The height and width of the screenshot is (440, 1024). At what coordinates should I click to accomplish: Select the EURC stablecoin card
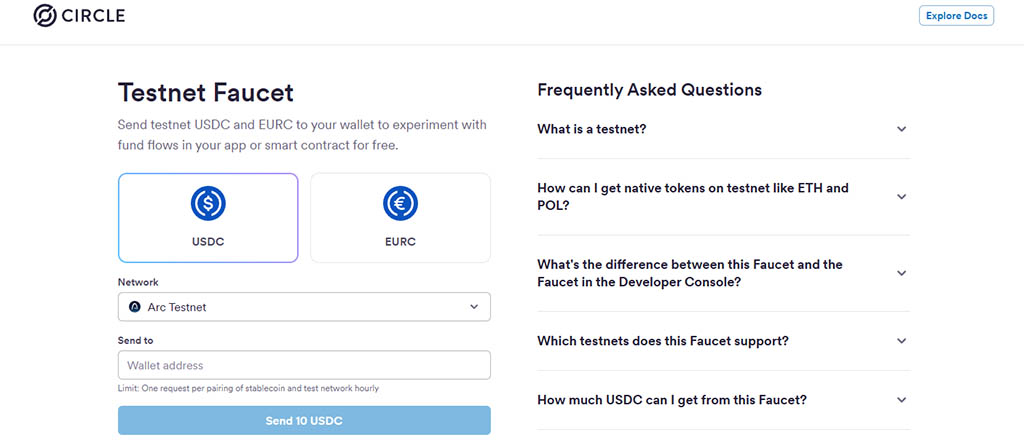[x=400, y=217]
